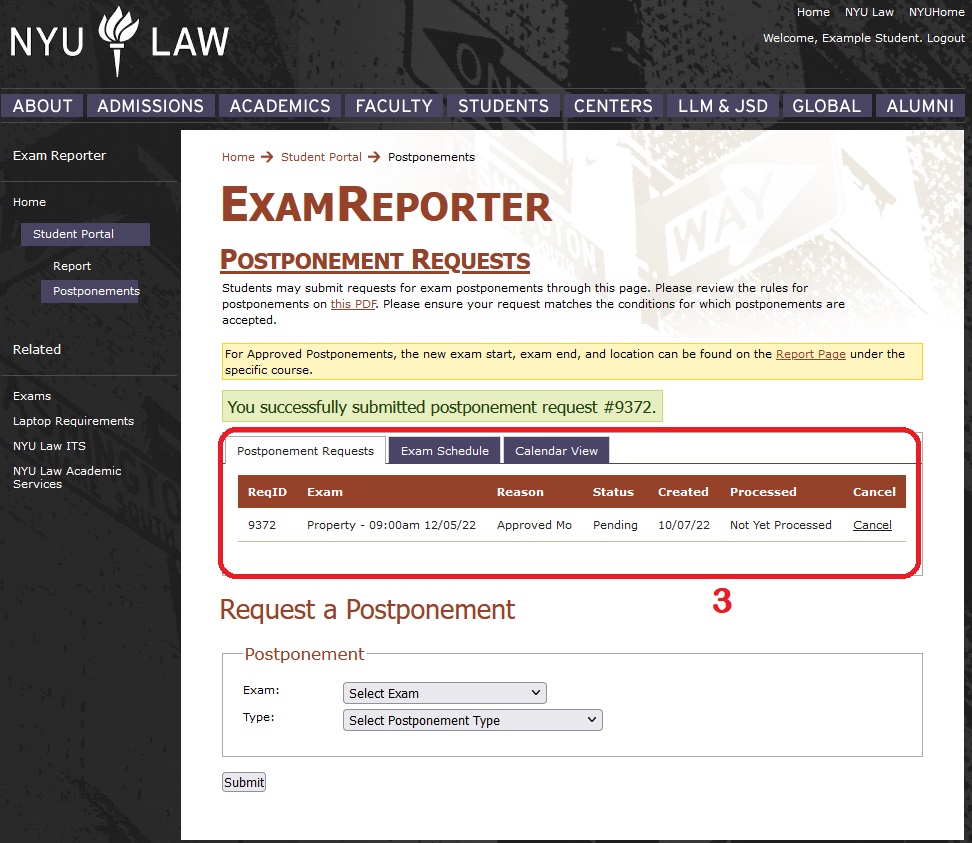This screenshot has width=972, height=843.
Task: Open Student Portal in the sidebar
Action: pos(74,234)
